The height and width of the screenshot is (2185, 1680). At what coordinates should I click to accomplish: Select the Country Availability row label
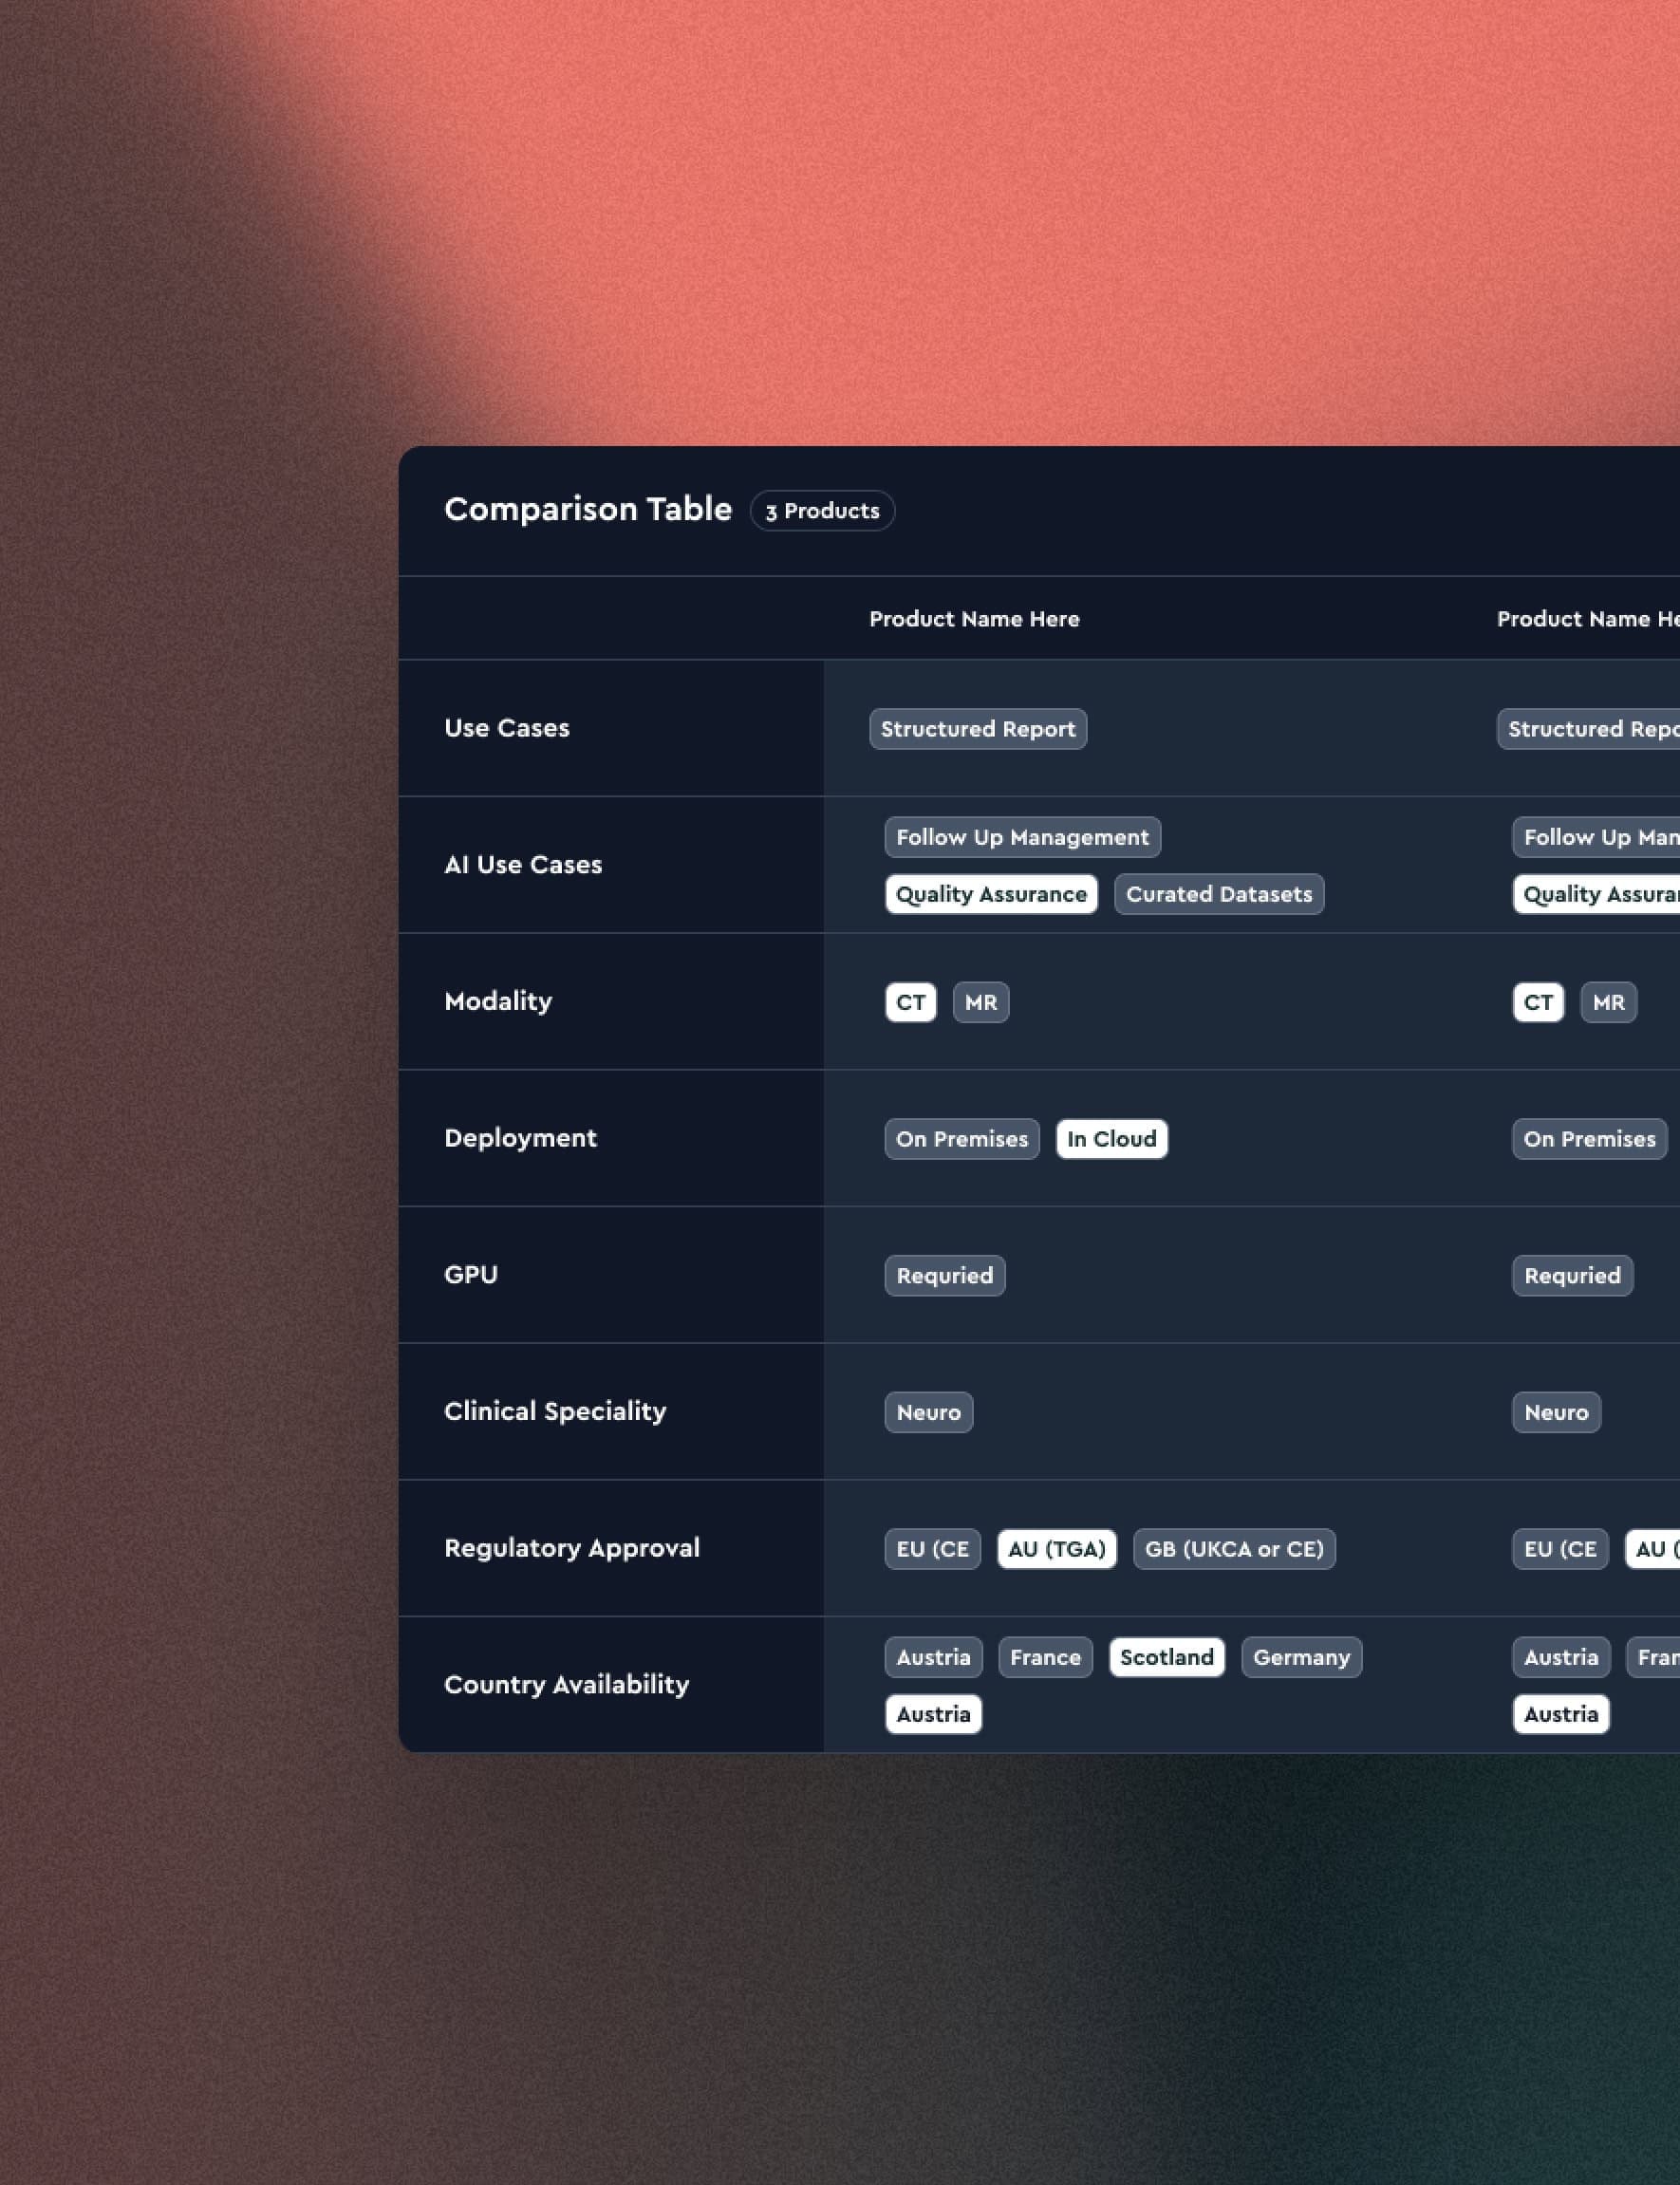[567, 1685]
